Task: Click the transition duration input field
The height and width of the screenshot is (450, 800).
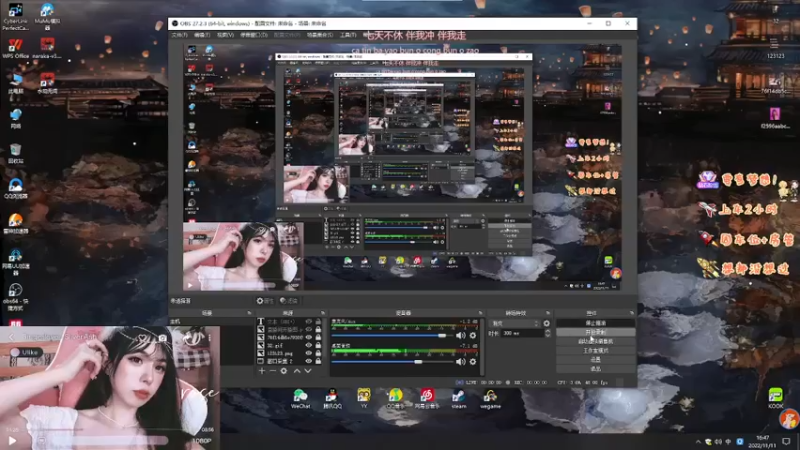Action: click(522, 333)
